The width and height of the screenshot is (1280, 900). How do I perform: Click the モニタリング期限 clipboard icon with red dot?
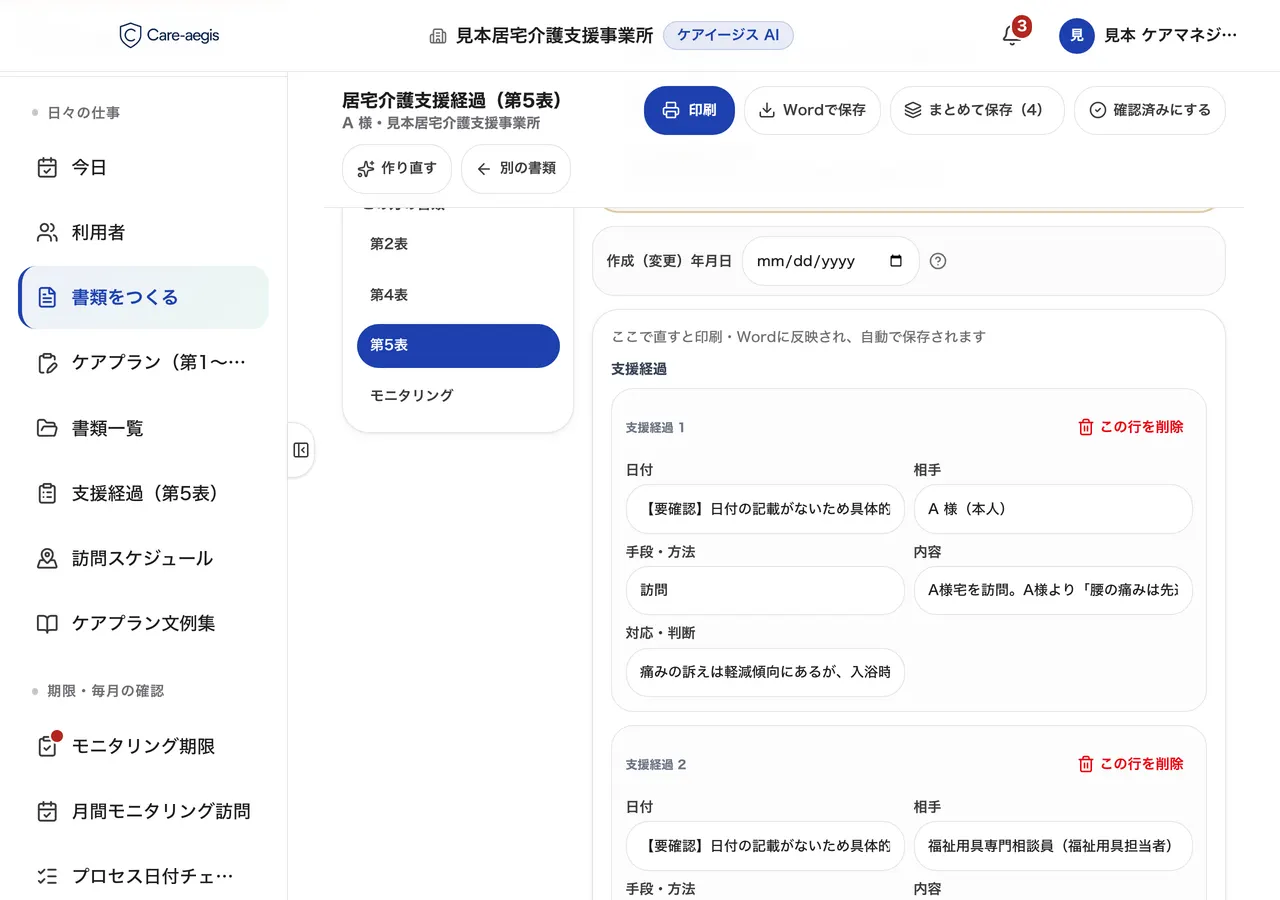pos(47,746)
